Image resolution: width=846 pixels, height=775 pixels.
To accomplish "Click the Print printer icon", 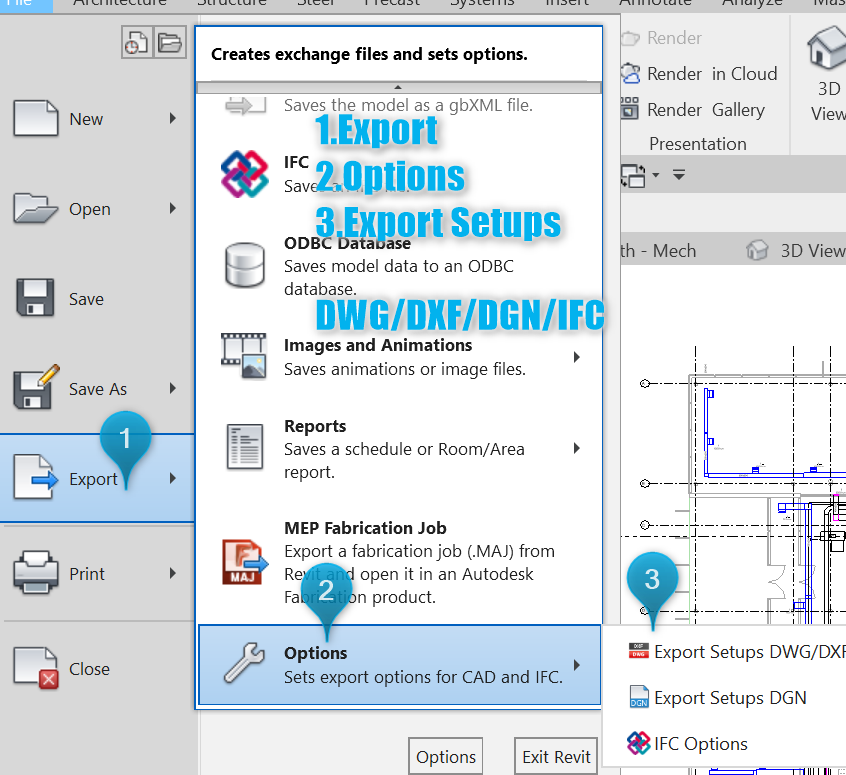I will (36, 574).
